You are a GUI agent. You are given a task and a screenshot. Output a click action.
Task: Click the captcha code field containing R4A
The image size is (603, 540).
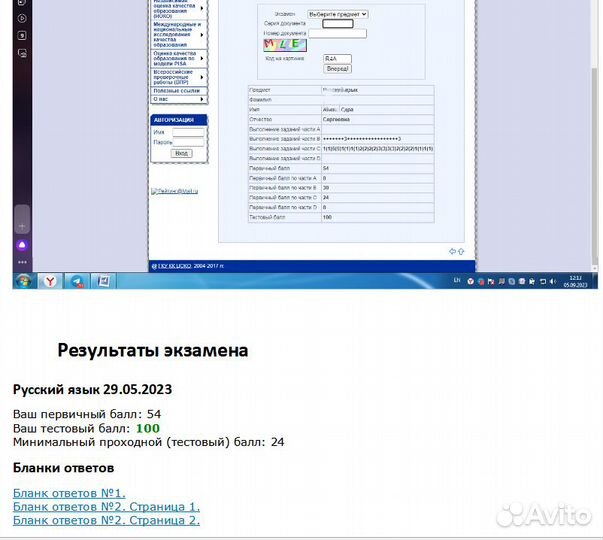[x=337, y=59]
